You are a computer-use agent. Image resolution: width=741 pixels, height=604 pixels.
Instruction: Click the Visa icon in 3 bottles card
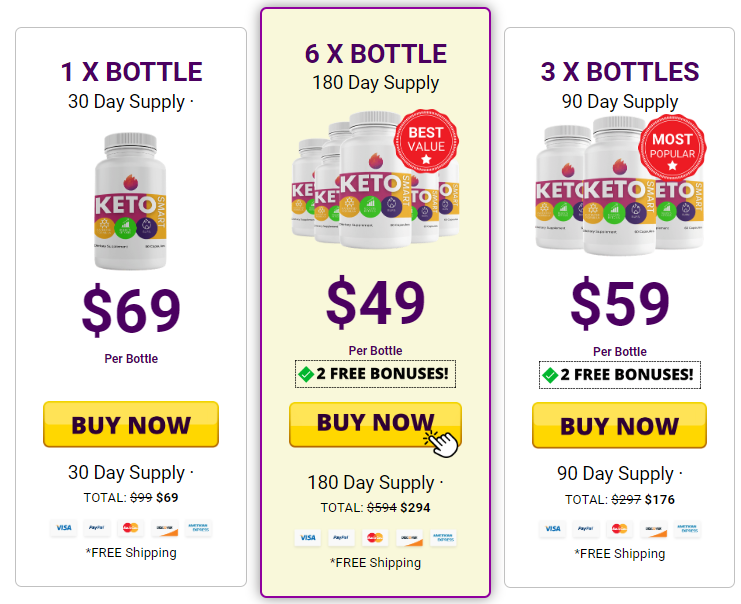[x=552, y=528]
